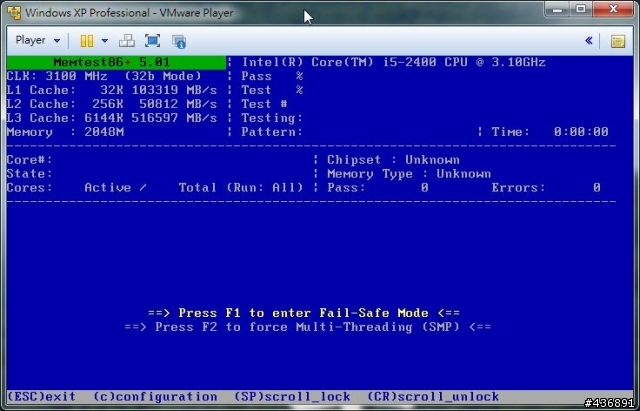Click the State: label

click(x=29, y=174)
